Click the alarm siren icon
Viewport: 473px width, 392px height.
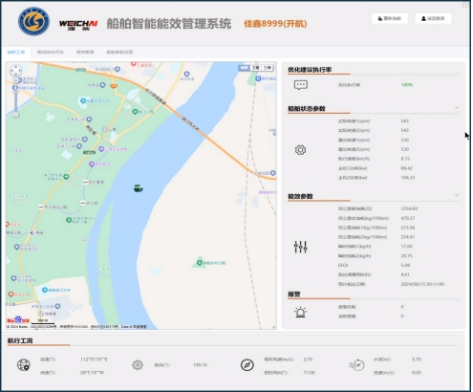pos(300,312)
